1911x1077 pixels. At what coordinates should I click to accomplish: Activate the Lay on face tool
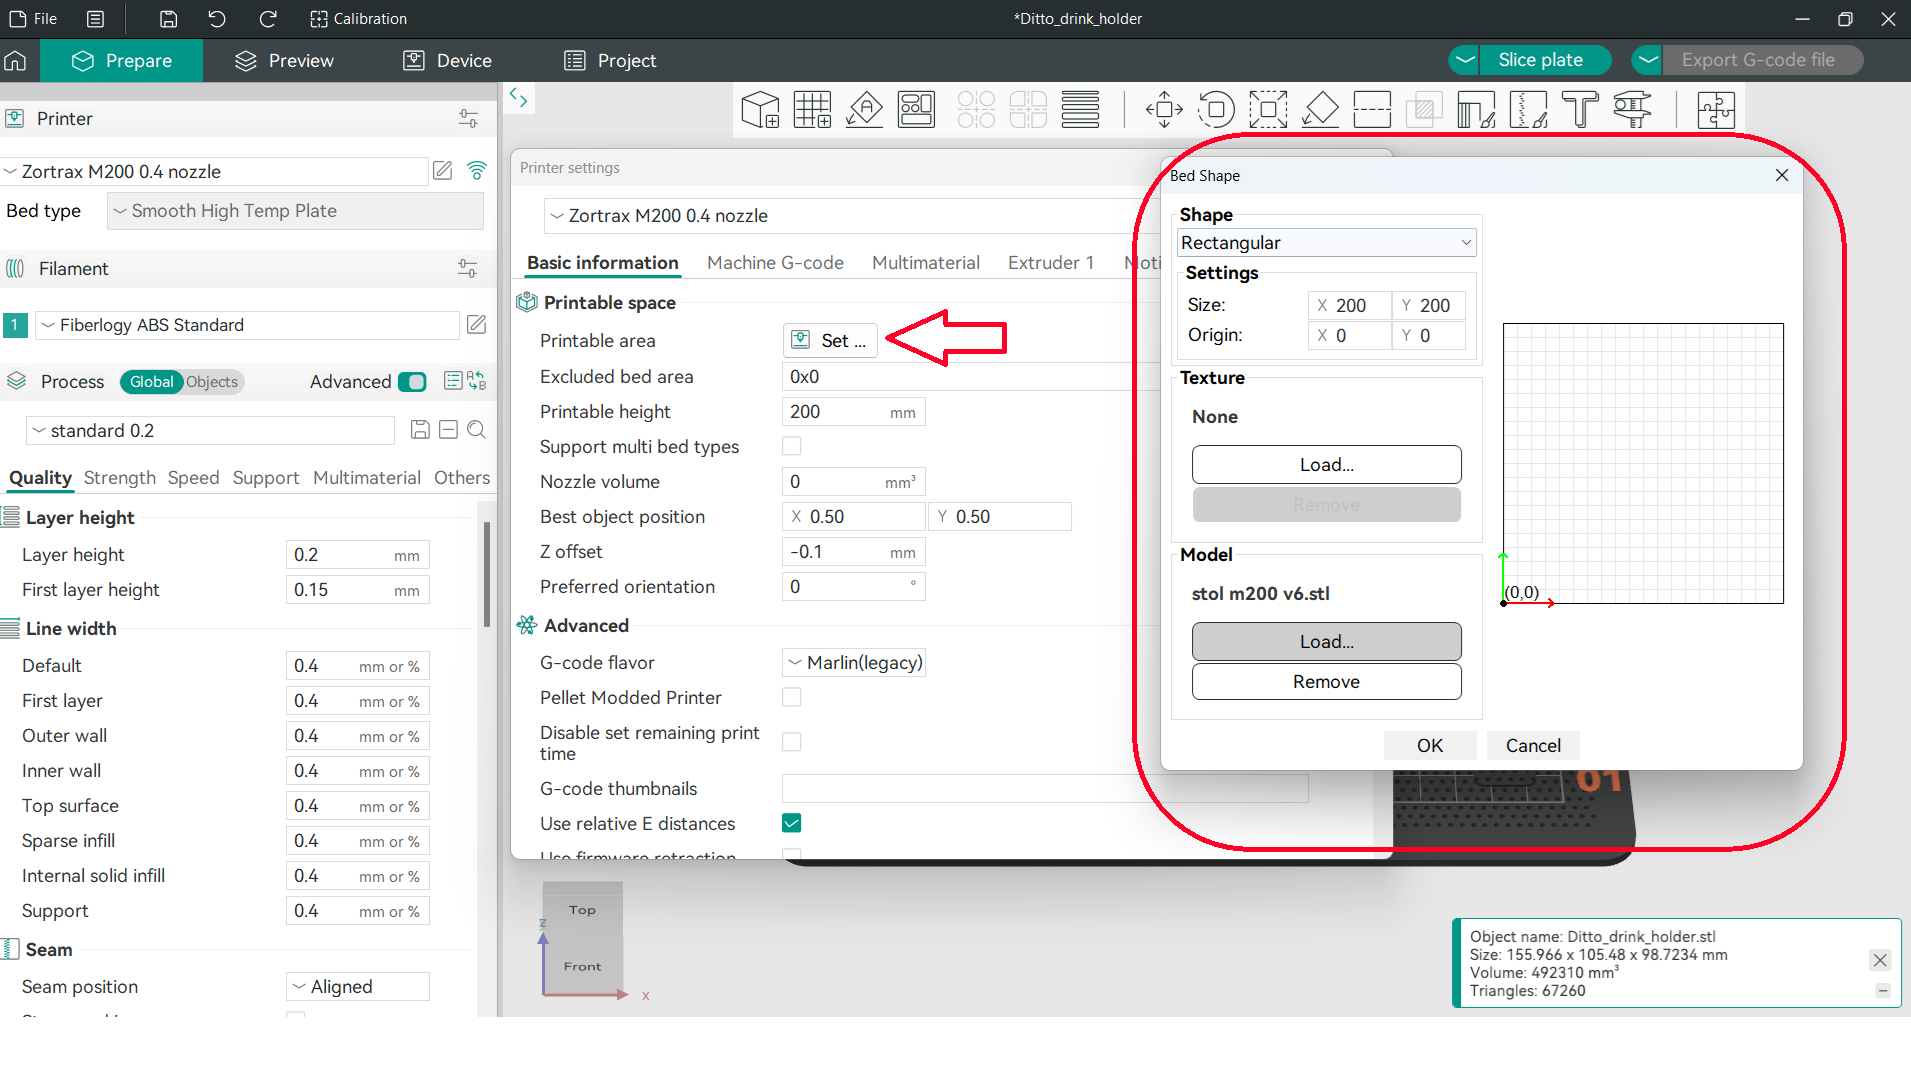[1320, 109]
